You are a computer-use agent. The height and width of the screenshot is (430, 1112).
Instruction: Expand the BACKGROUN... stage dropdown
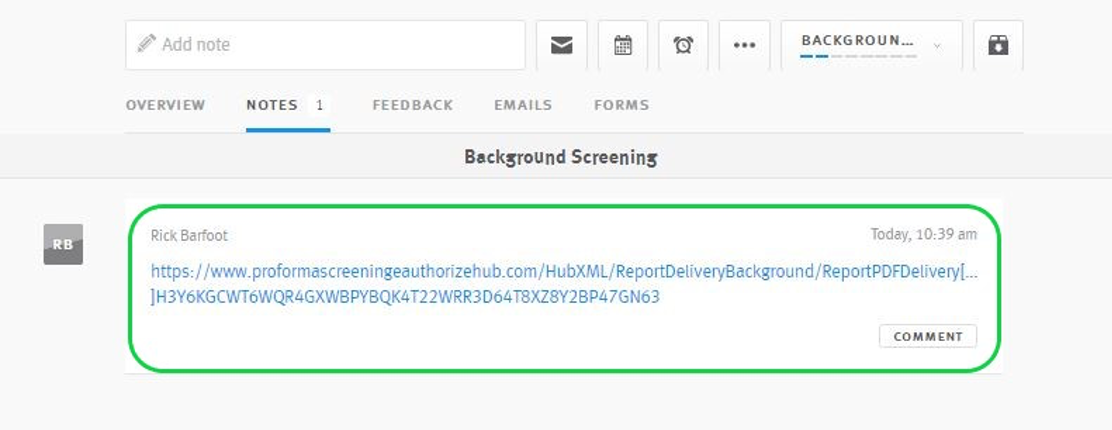[872, 45]
